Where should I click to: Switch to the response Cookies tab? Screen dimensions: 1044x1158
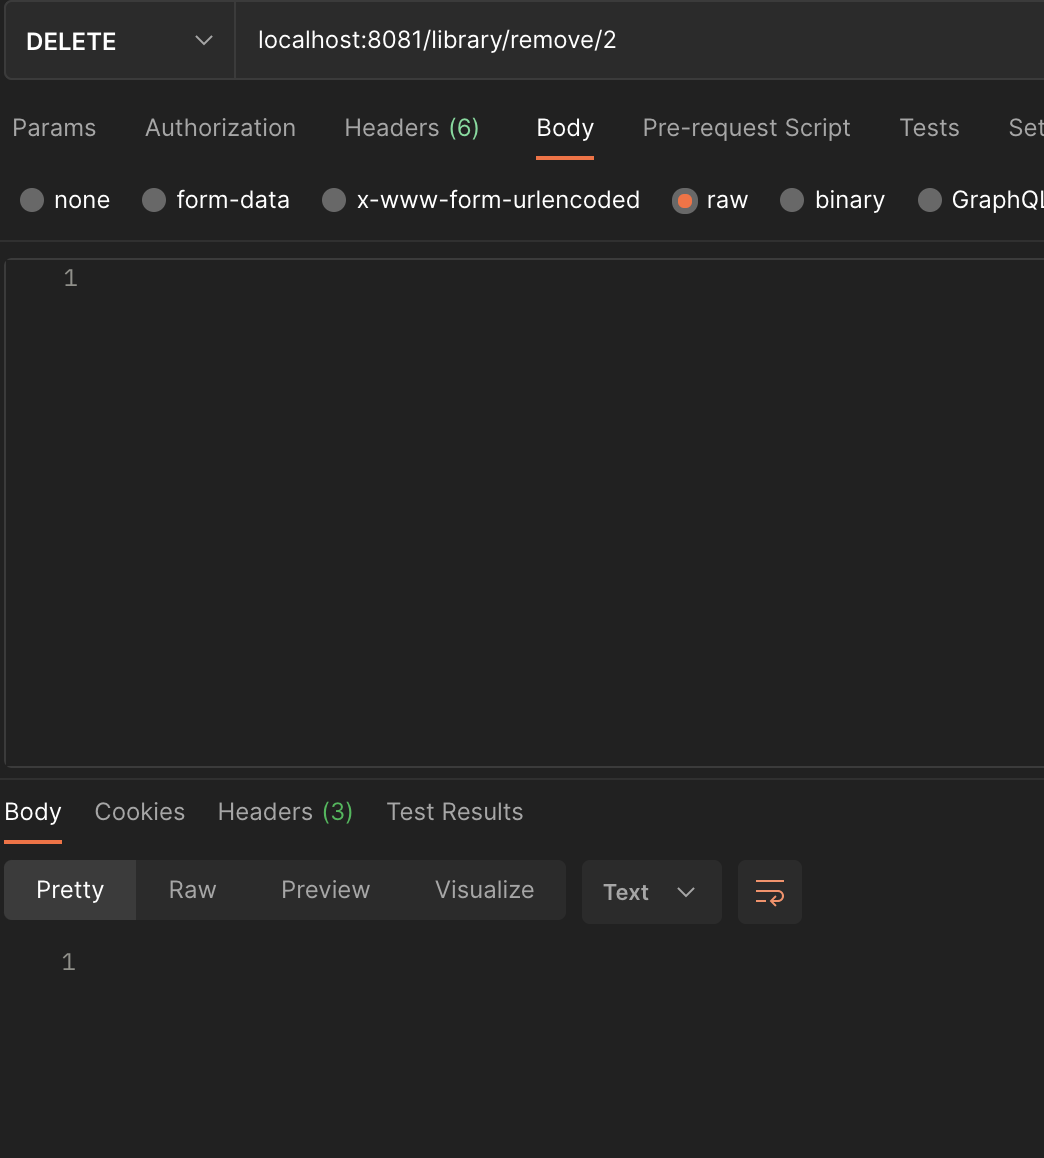click(140, 812)
